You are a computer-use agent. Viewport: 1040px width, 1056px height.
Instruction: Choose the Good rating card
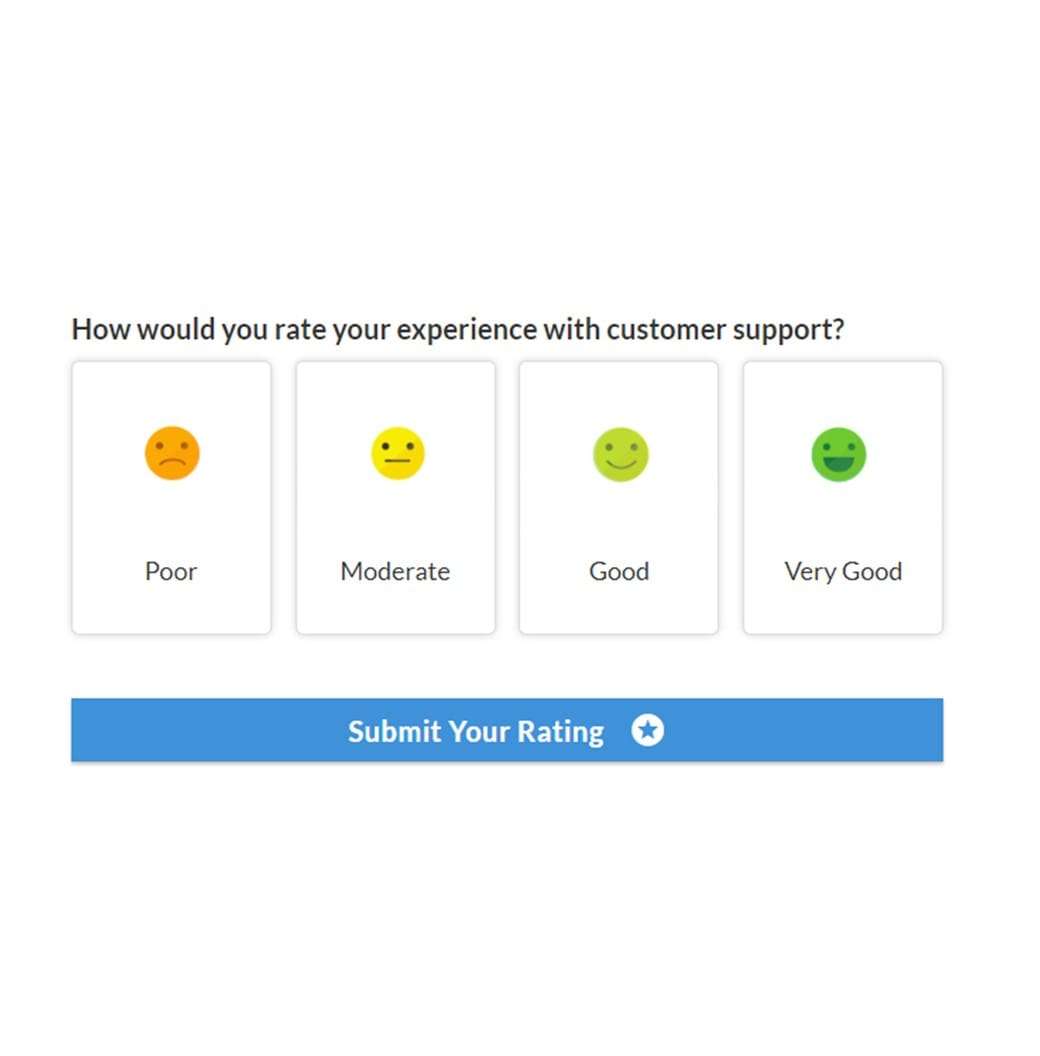click(618, 498)
